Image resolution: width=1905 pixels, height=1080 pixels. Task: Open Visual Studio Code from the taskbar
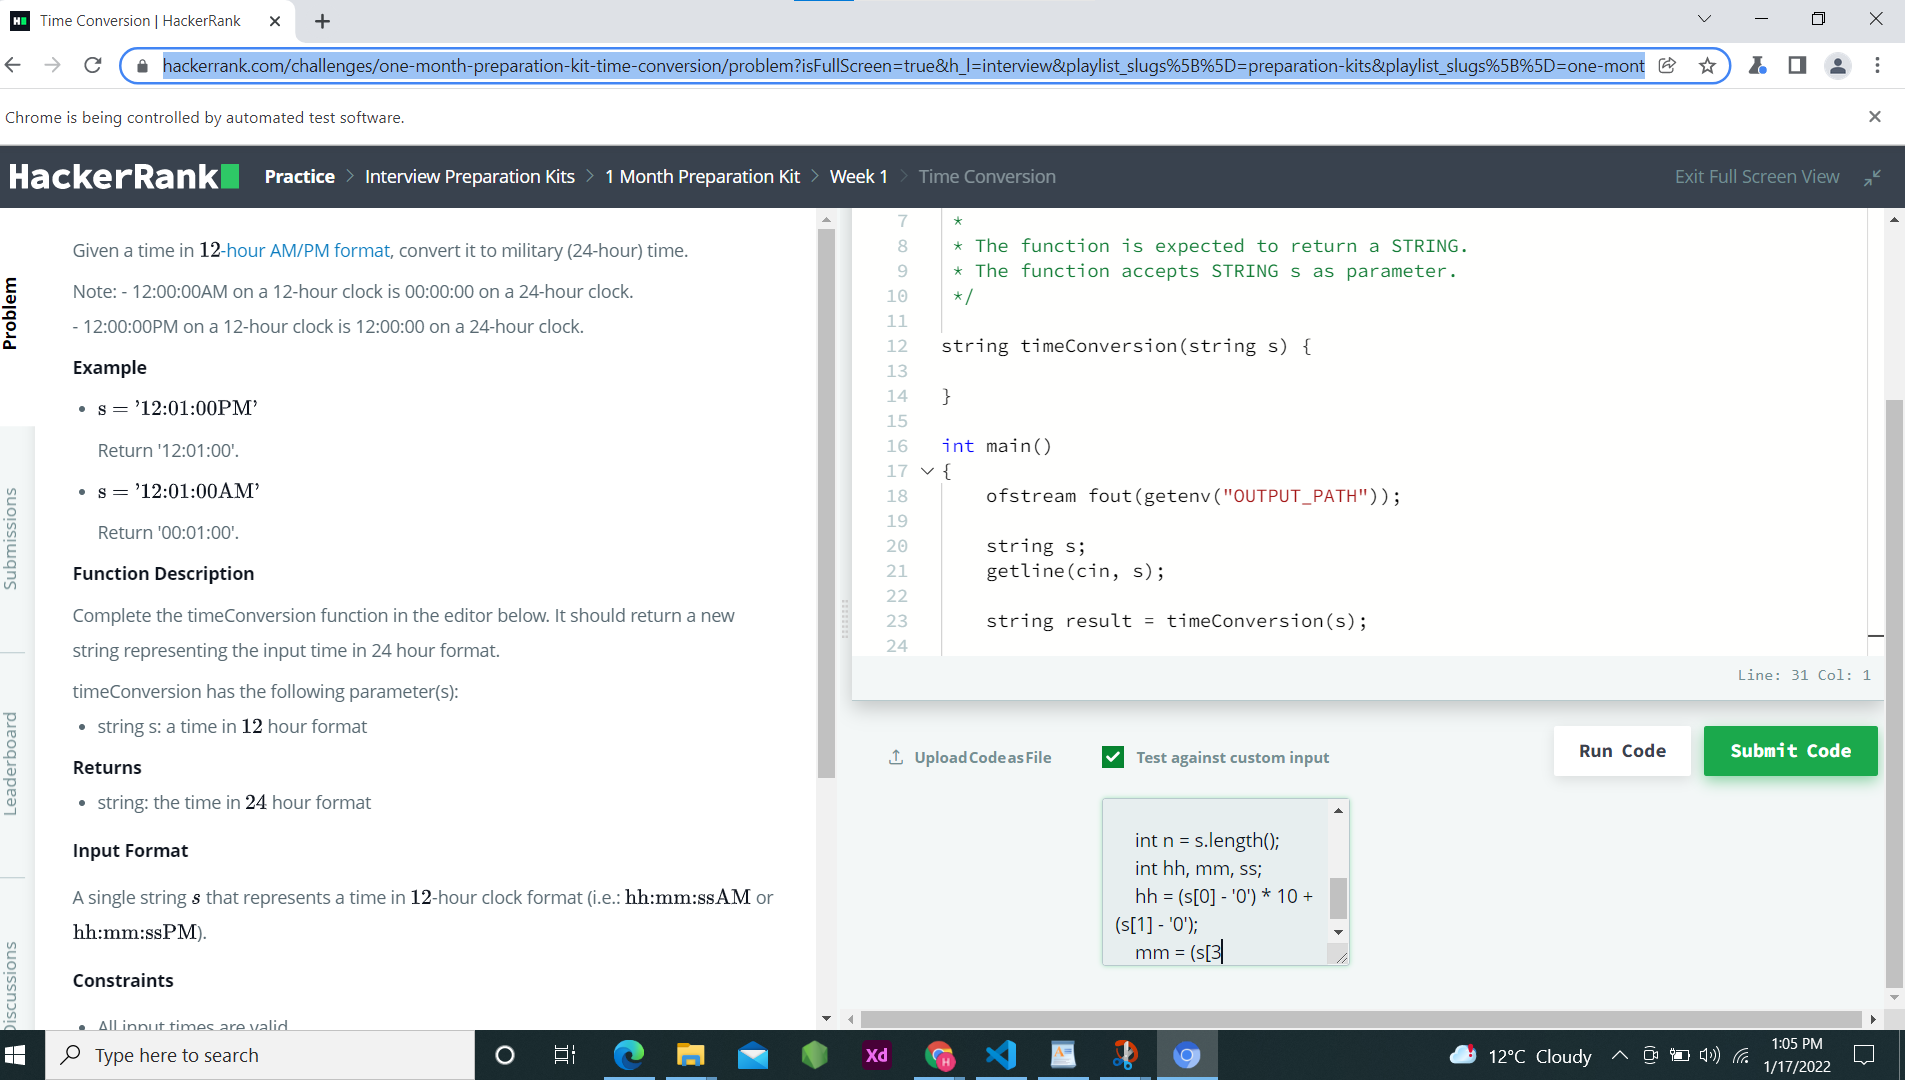[1001, 1055]
